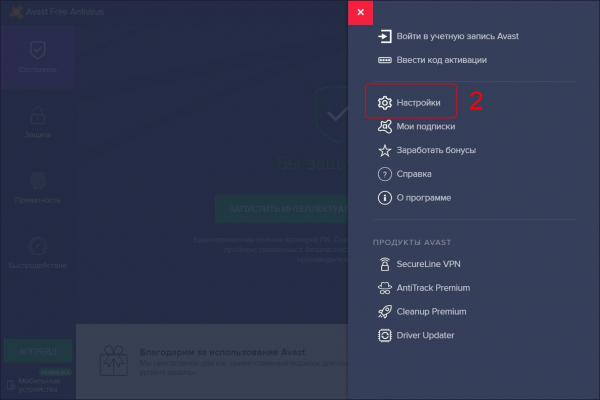Open О программе

[x=424, y=198]
